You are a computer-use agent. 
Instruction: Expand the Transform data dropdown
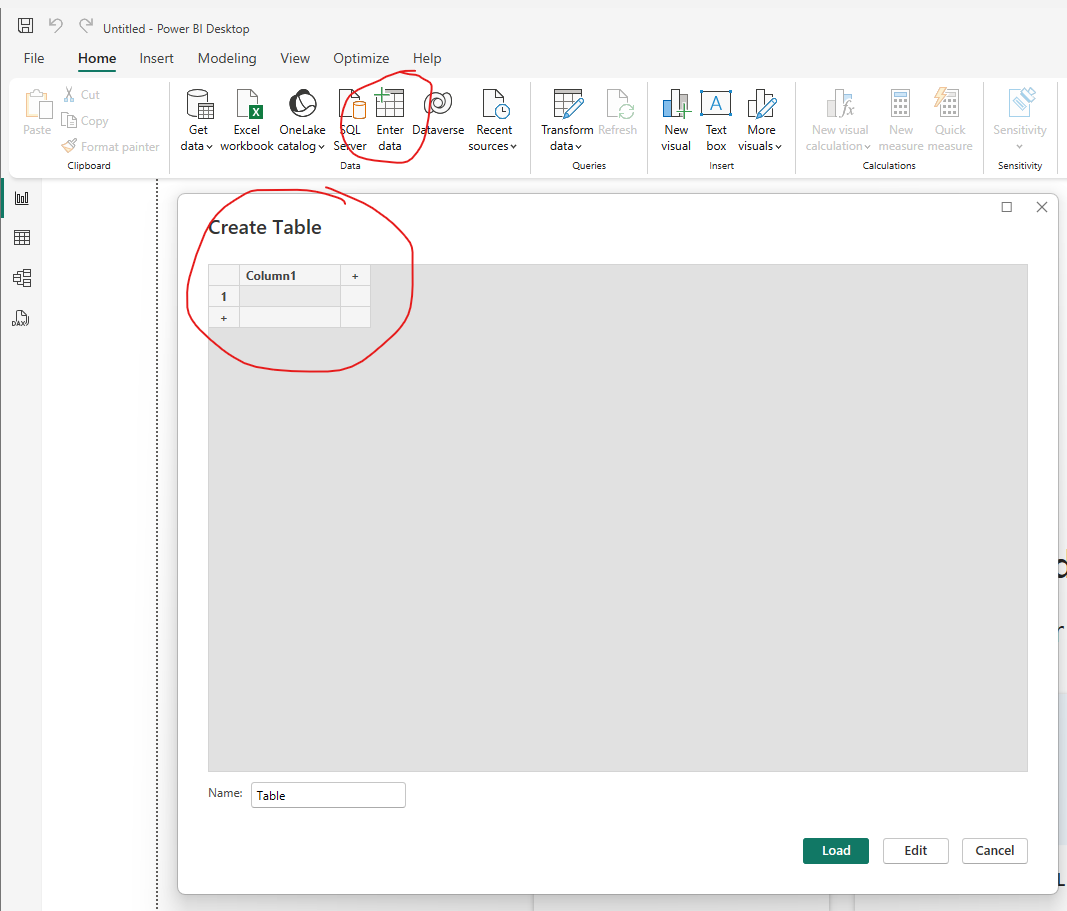pyautogui.click(x=567, y=146)
